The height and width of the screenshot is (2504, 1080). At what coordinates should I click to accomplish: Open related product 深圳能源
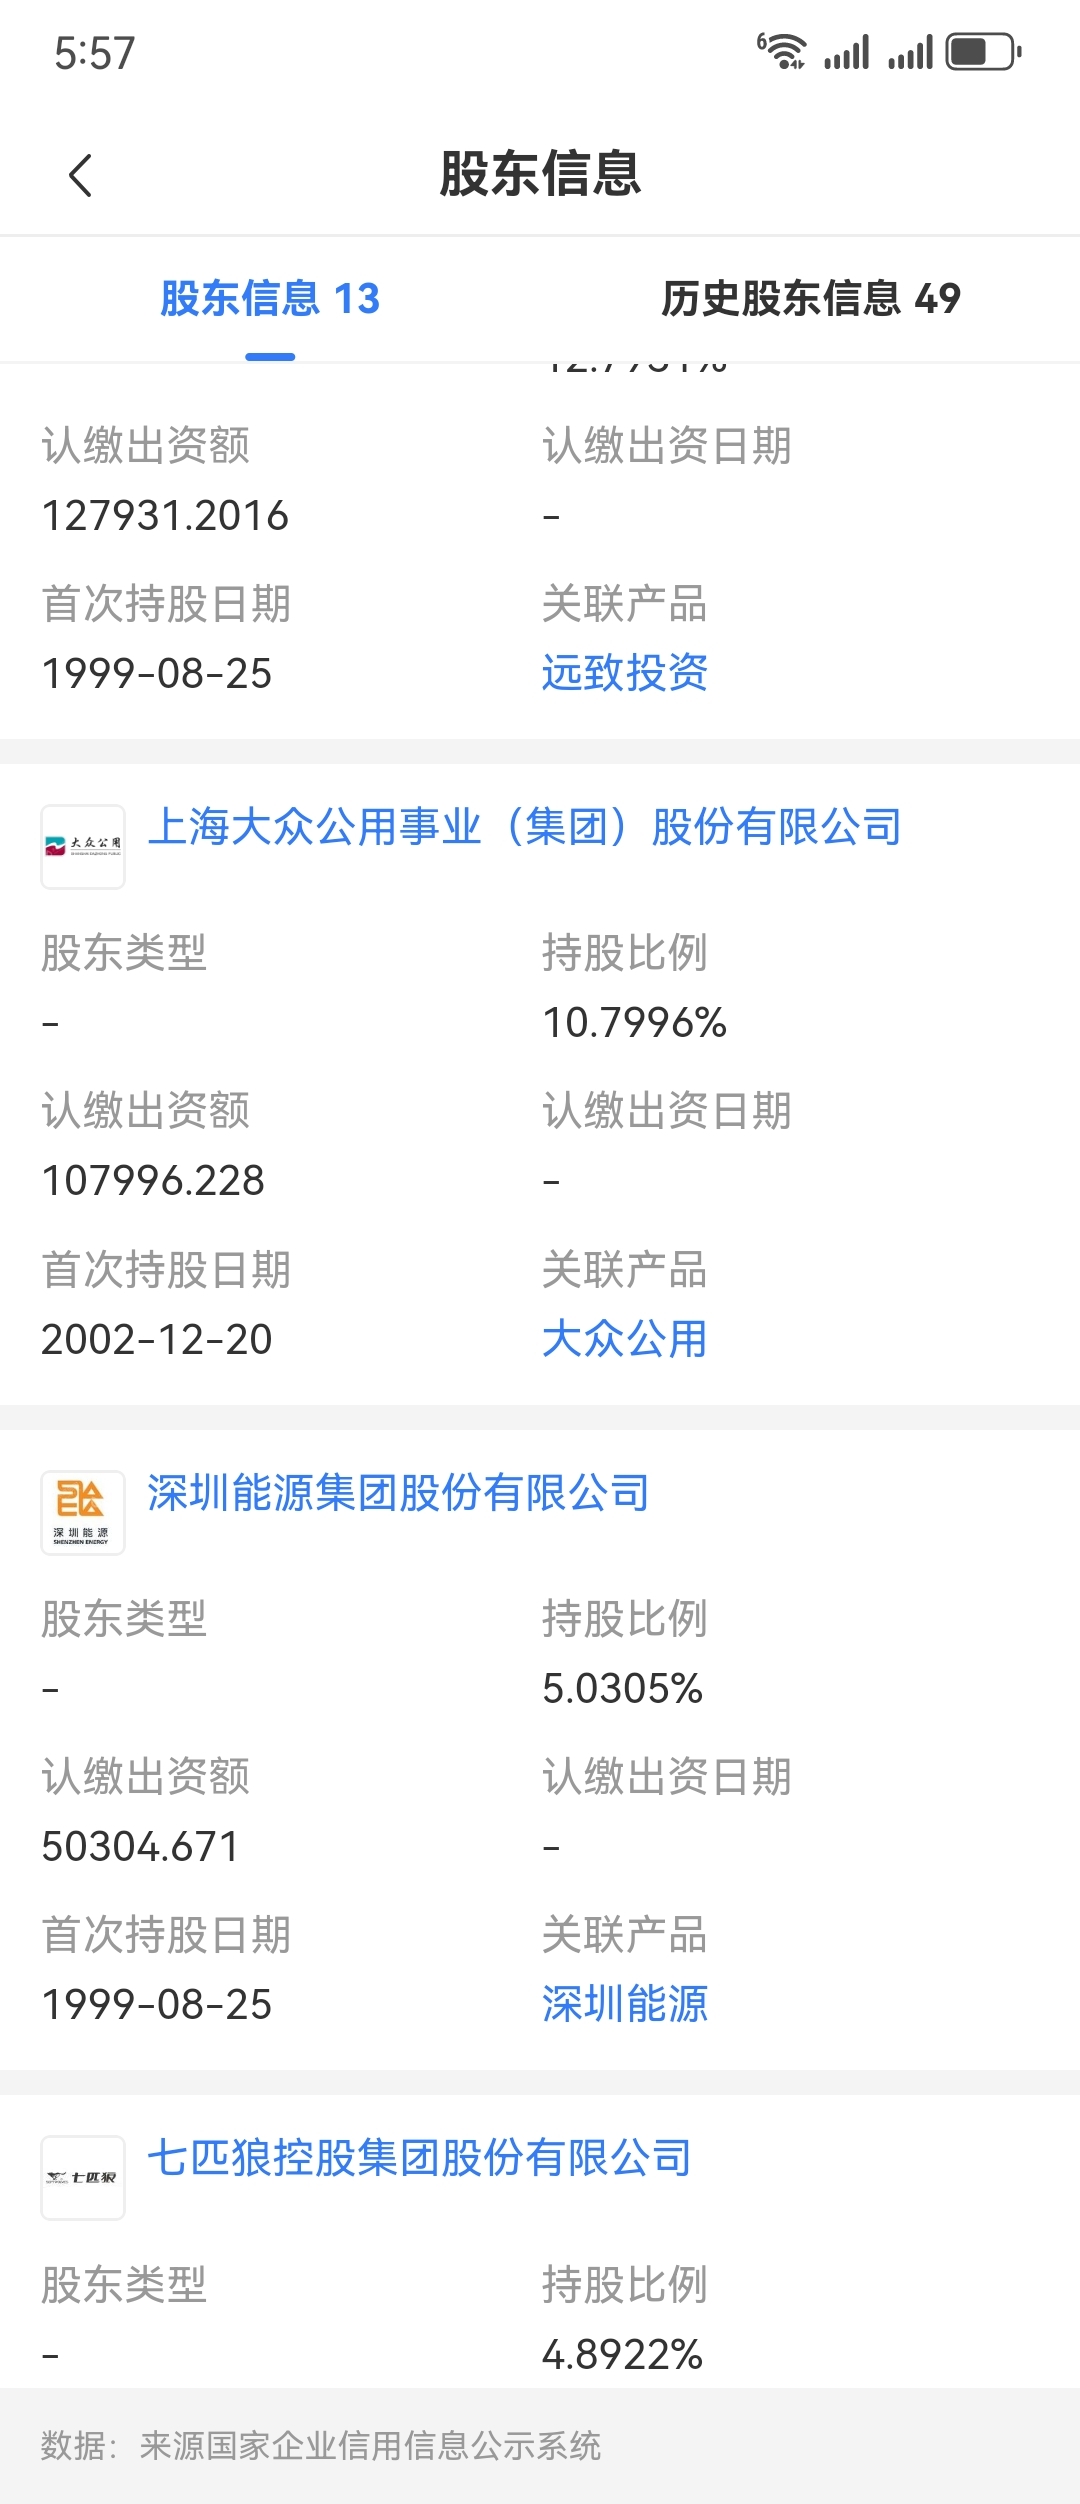[x=625, y=2003]
